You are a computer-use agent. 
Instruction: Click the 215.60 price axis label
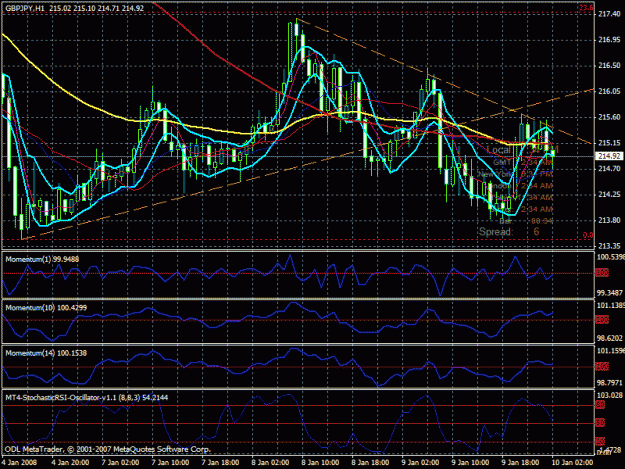(x=609, y=117)
